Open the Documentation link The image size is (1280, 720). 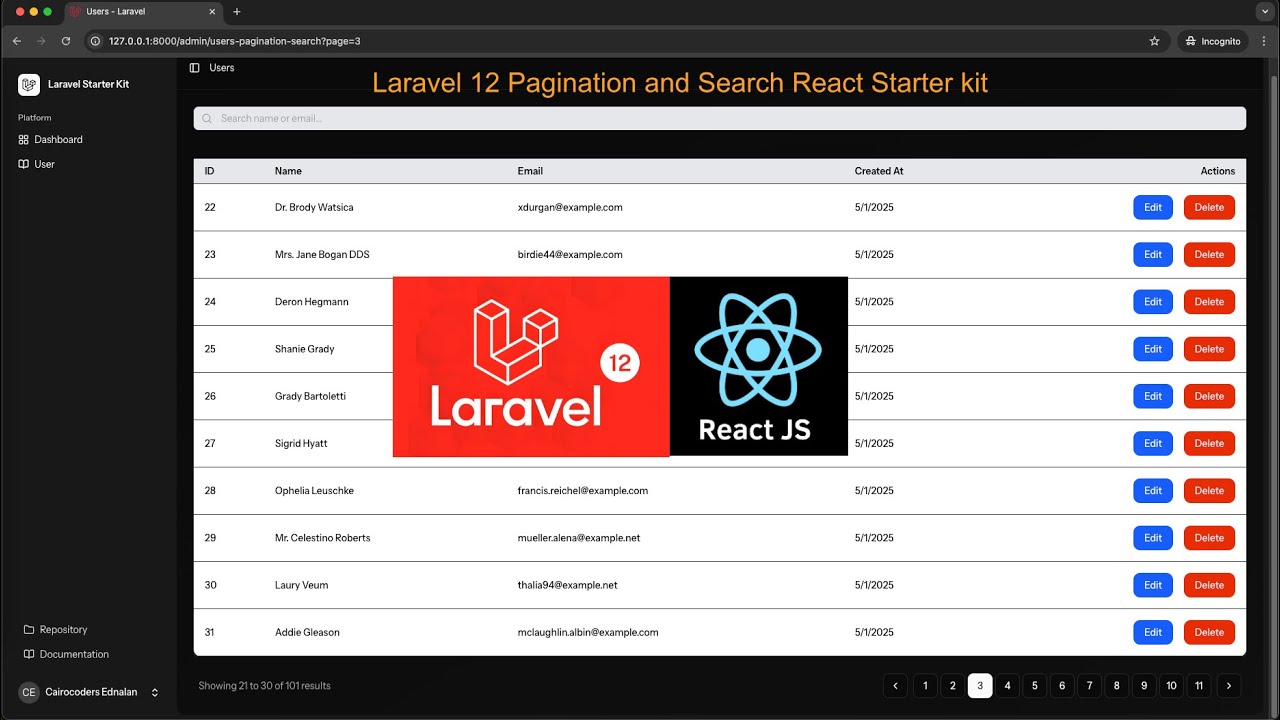click(x=66, y=654)
